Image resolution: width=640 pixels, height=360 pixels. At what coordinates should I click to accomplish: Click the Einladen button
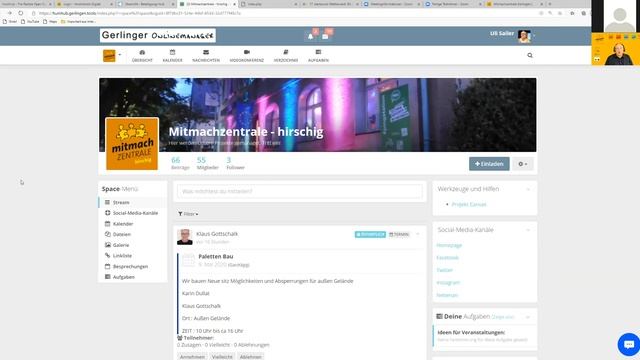[x=489, y=164]
